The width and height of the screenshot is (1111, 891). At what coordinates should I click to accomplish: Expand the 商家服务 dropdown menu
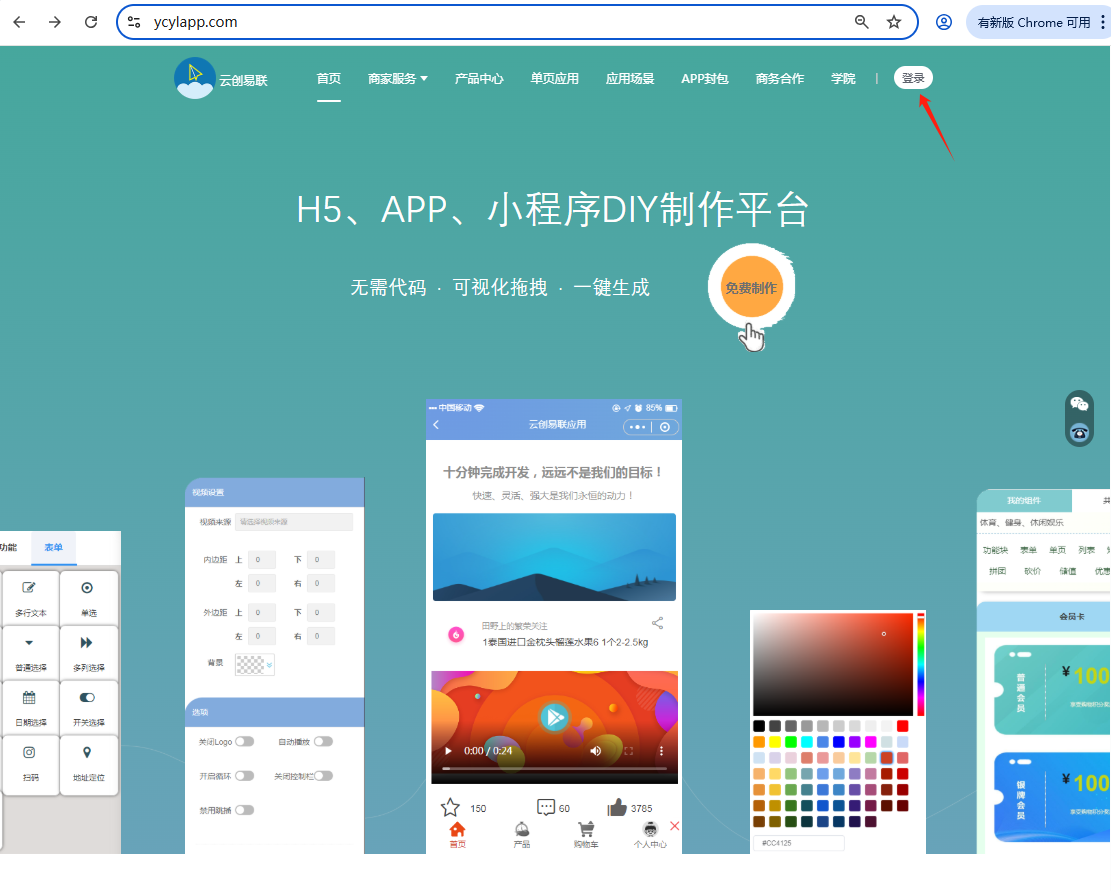tap(397, 79)
